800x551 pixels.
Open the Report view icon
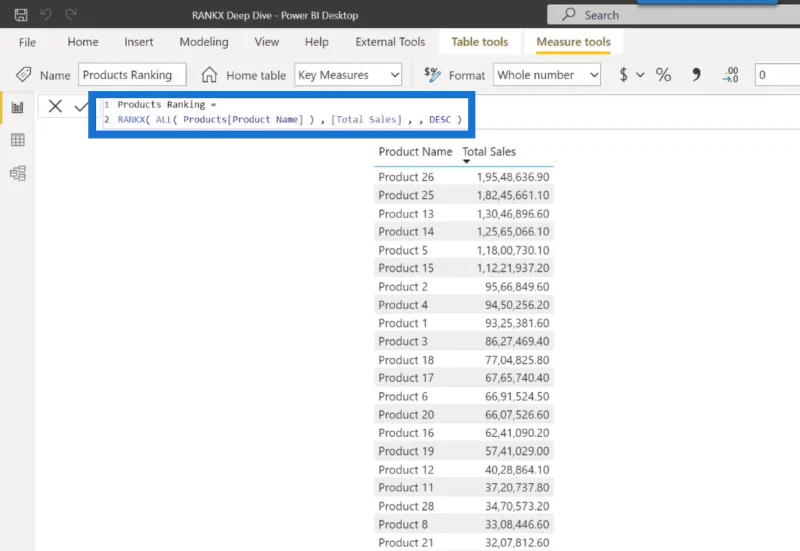17,107
